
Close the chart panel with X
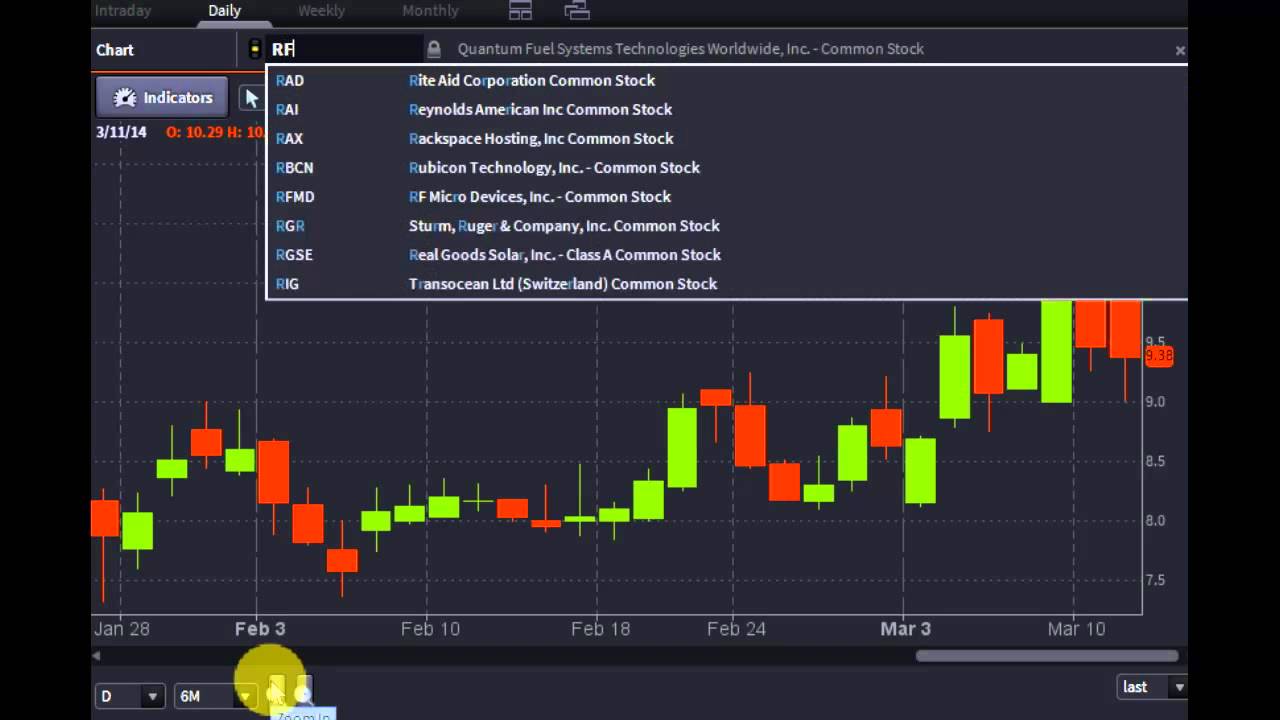pyautogui.click(x=1180, y=50)
